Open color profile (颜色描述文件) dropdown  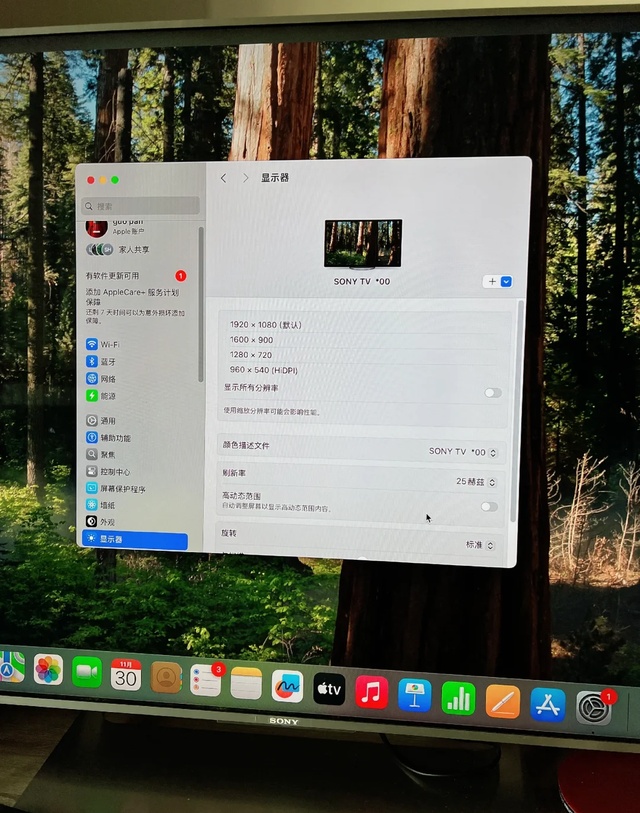pos(463,452)
